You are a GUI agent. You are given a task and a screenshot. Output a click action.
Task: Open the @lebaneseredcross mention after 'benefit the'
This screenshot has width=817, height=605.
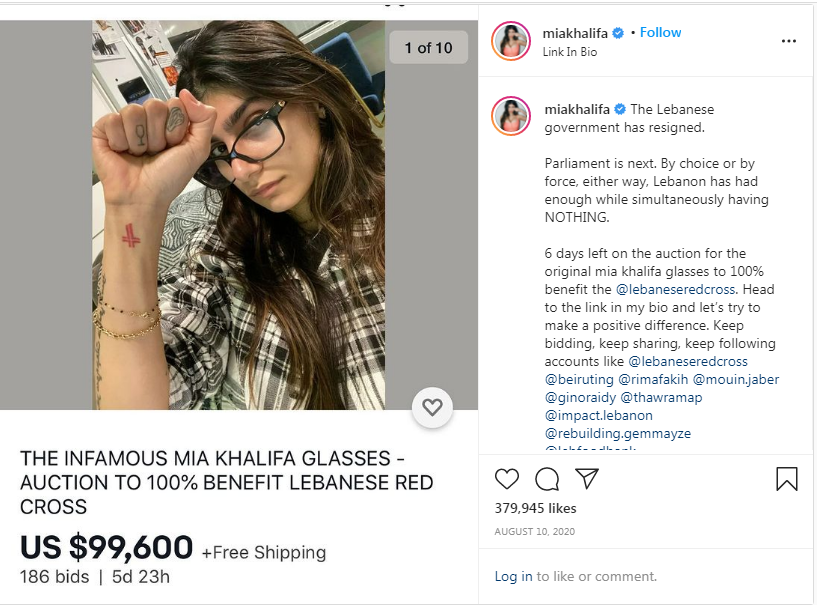(676, 289)
